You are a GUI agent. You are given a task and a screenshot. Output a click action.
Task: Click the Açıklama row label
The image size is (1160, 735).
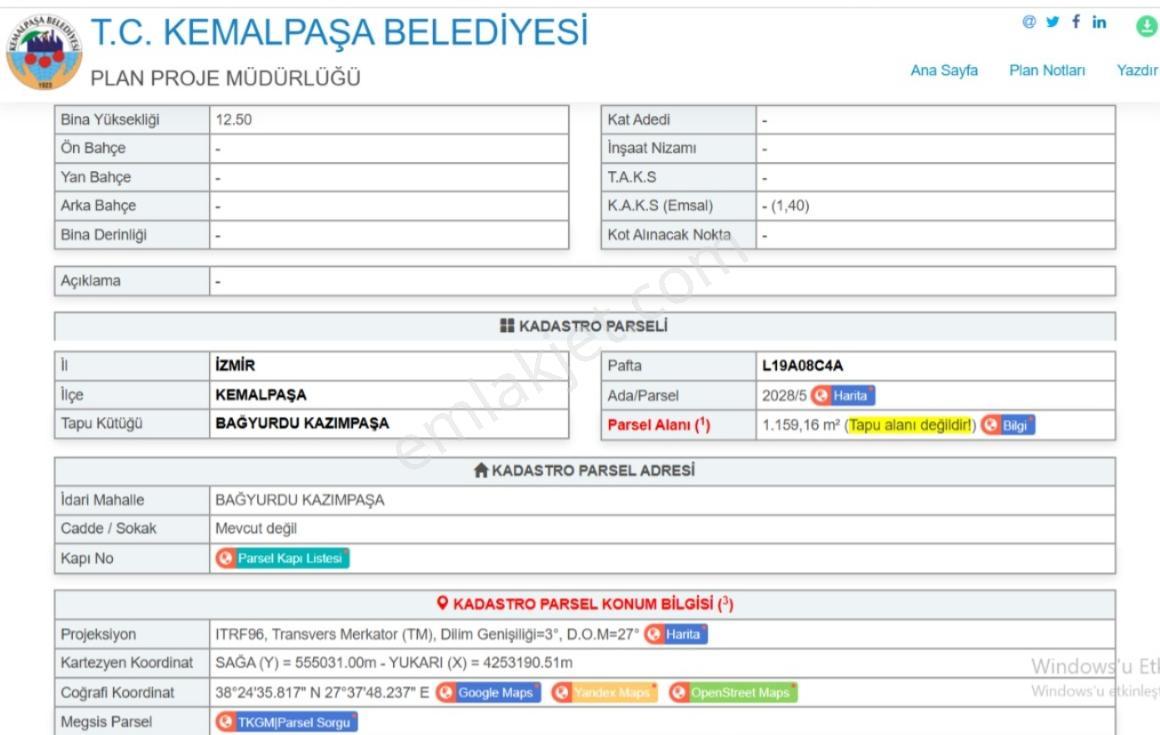(x=90, y=281)
